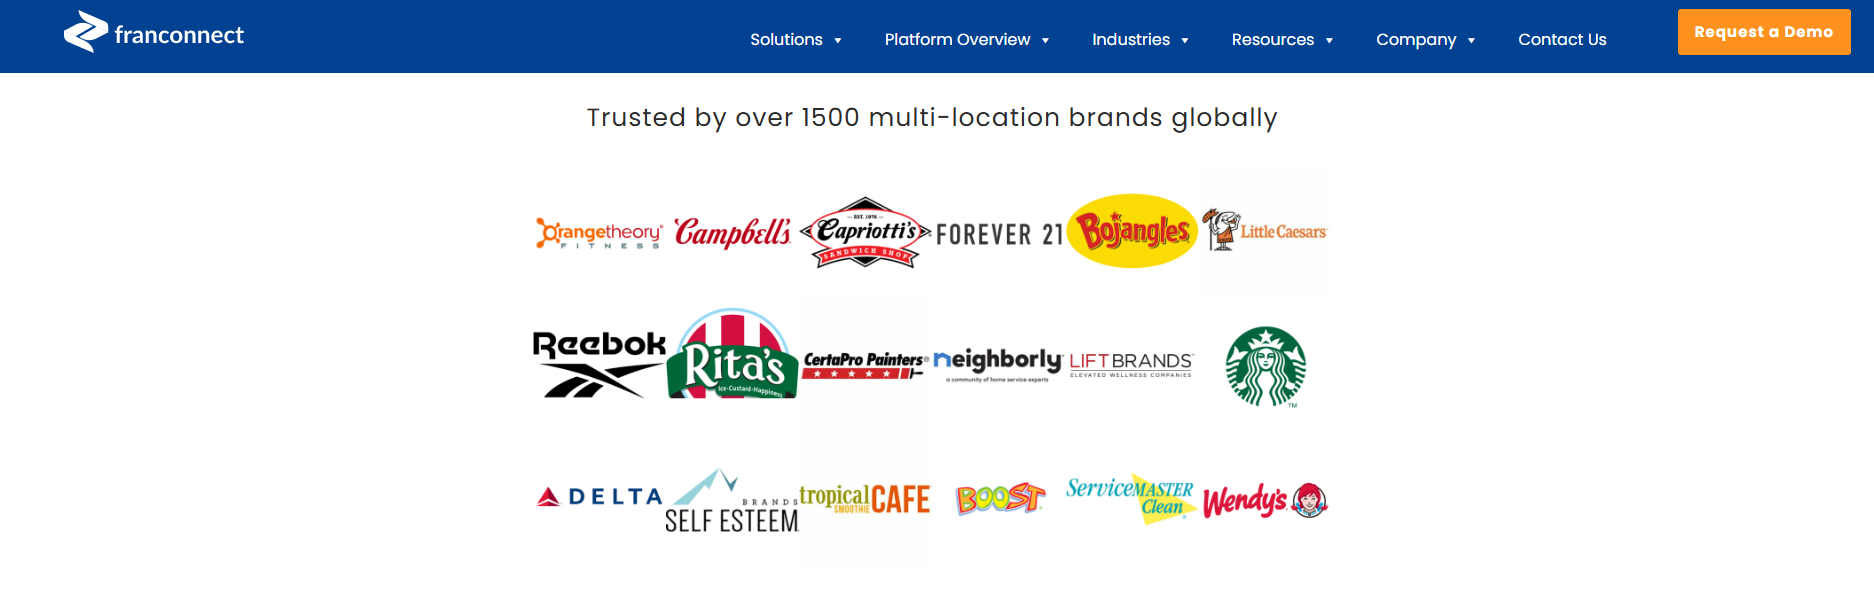This screenshot has width=1874, height=593.
Task: Select the Starbucks siren logo
Action: [1266, 367]
